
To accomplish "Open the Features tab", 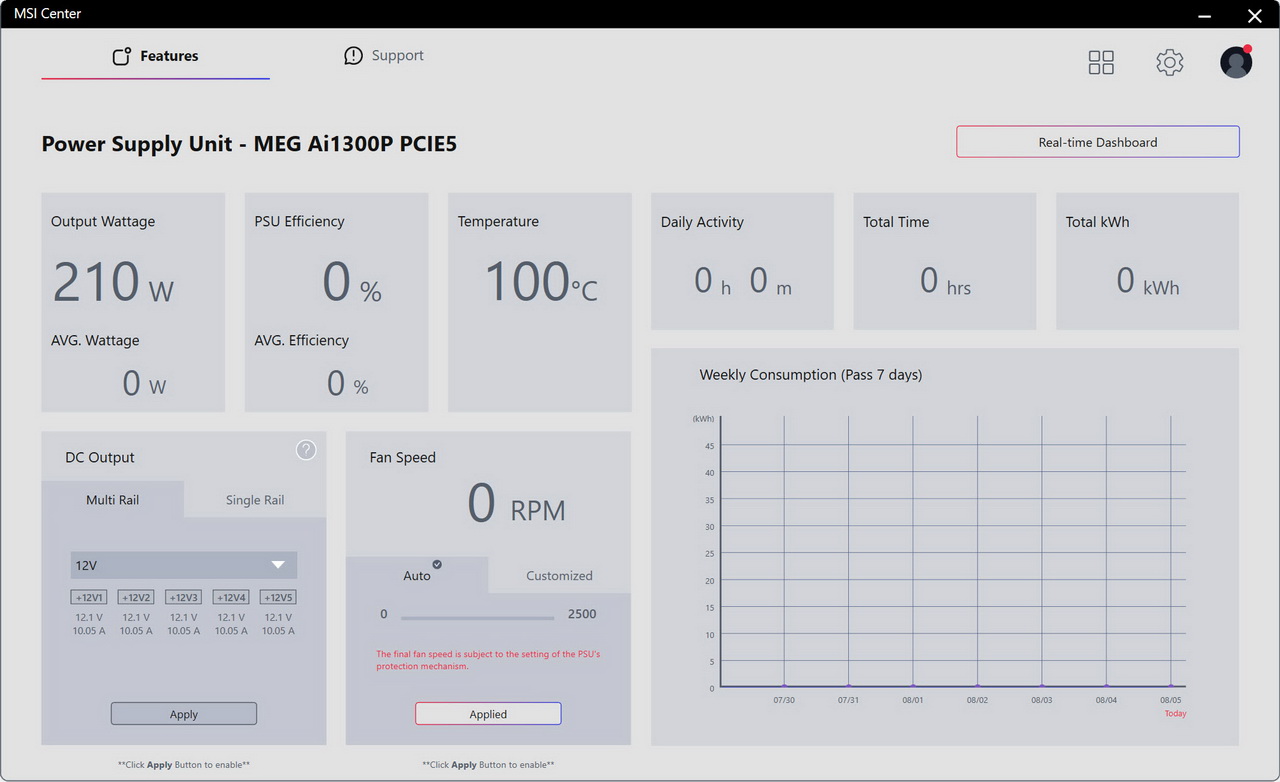I will [x=155, y=56].
